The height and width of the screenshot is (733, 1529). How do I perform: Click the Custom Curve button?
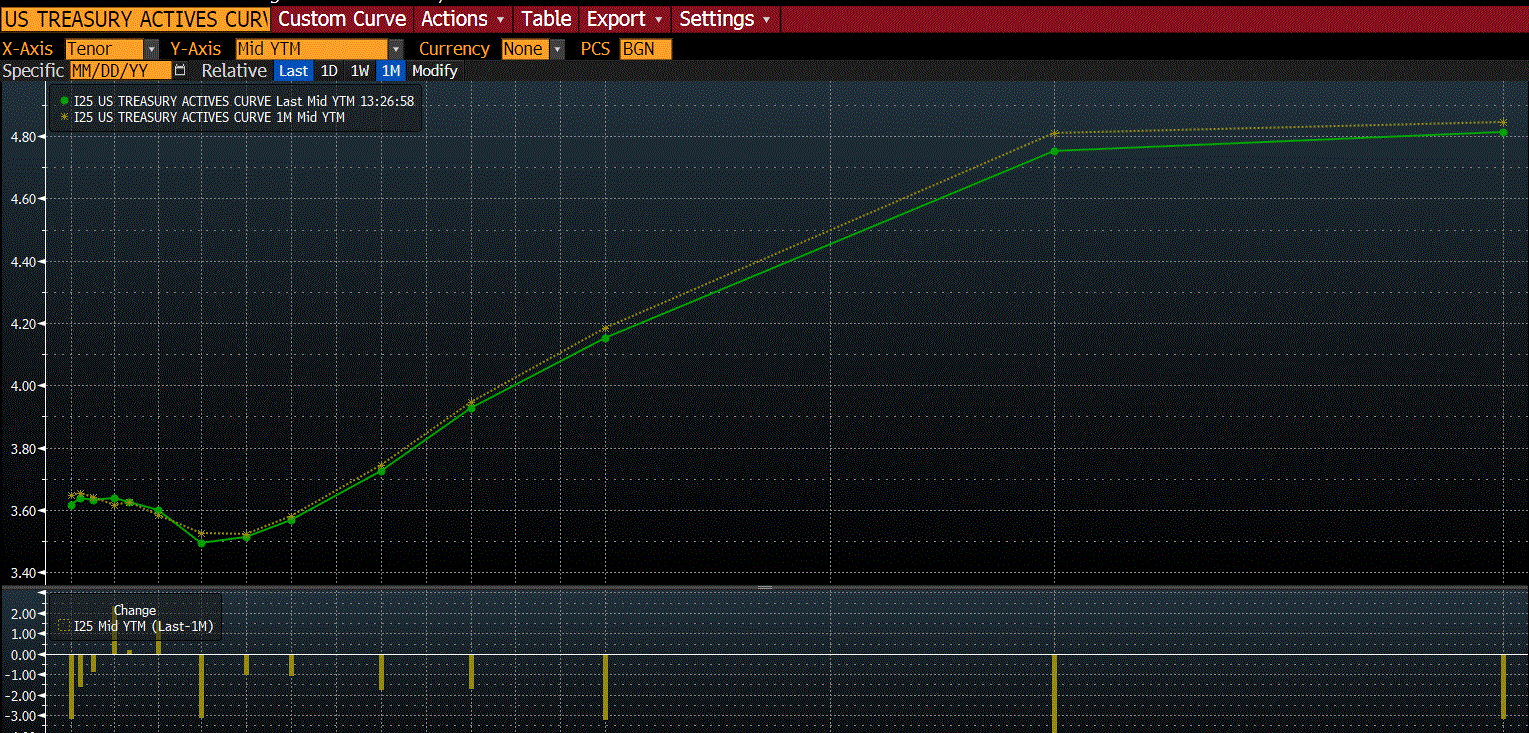[342, 19]
